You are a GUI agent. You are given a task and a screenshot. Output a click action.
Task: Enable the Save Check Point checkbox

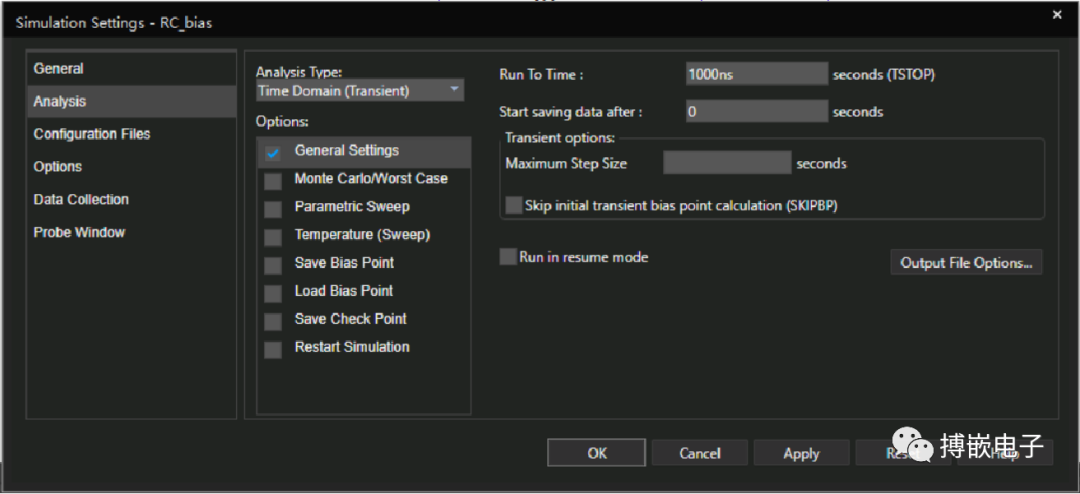[x=273, y=322]
